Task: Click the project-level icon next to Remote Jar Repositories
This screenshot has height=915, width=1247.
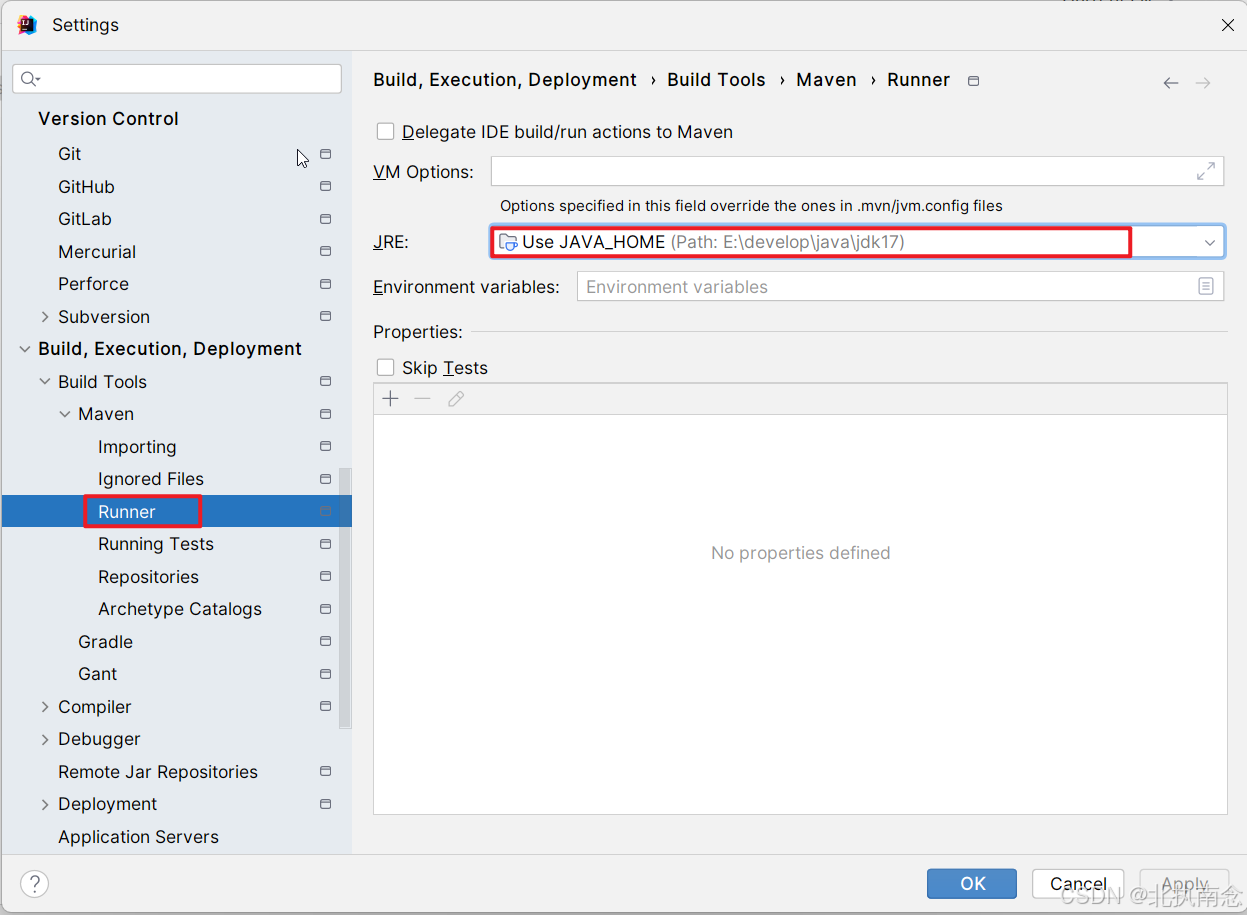Action: pyautogui.click(x=325, y=772)
